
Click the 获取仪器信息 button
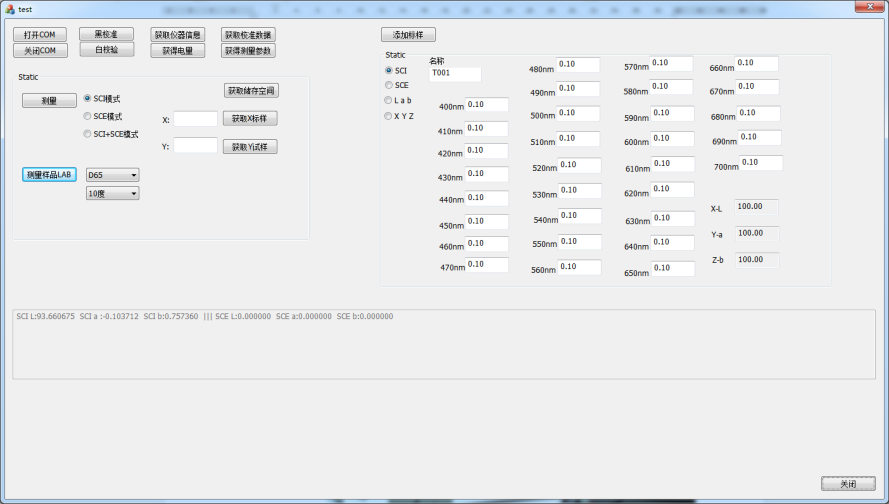(x=177, y=35)
